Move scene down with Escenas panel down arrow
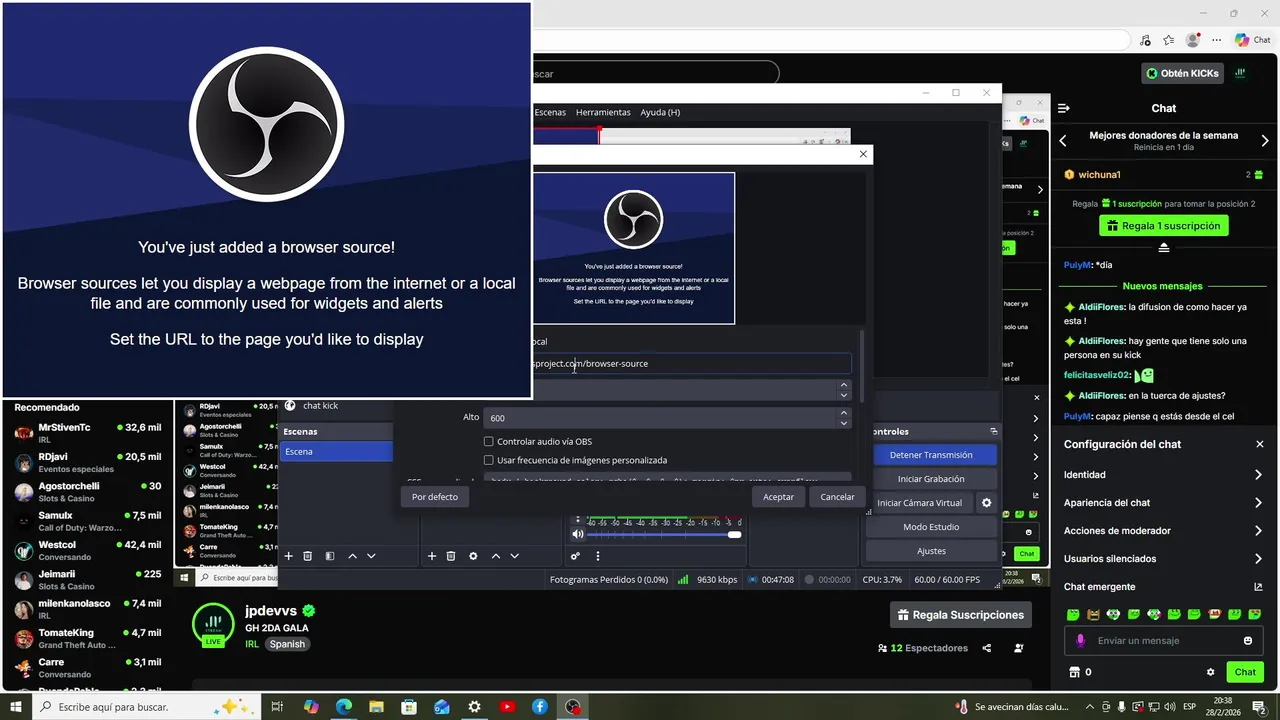 371,556
